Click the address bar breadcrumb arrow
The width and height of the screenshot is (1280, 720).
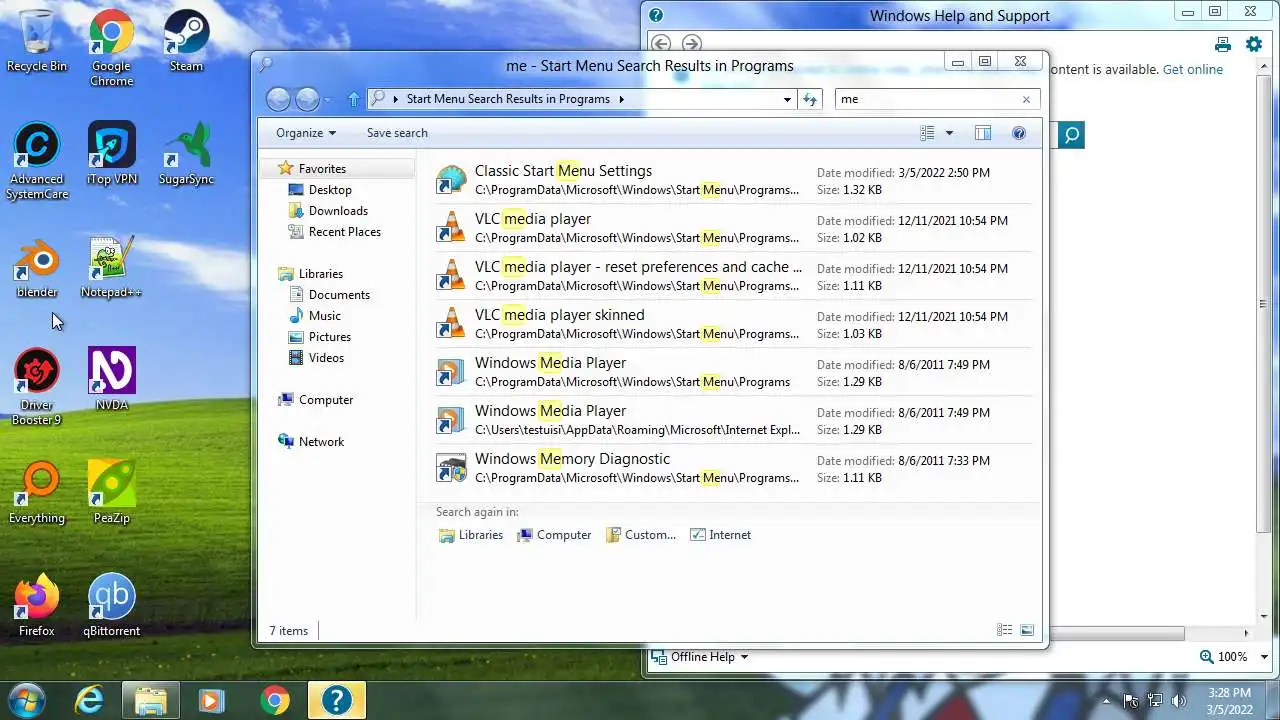[x=621, y=99]
